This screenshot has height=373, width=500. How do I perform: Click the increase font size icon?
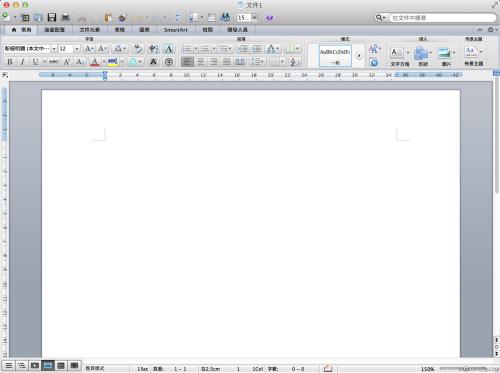tap(88, 49)
